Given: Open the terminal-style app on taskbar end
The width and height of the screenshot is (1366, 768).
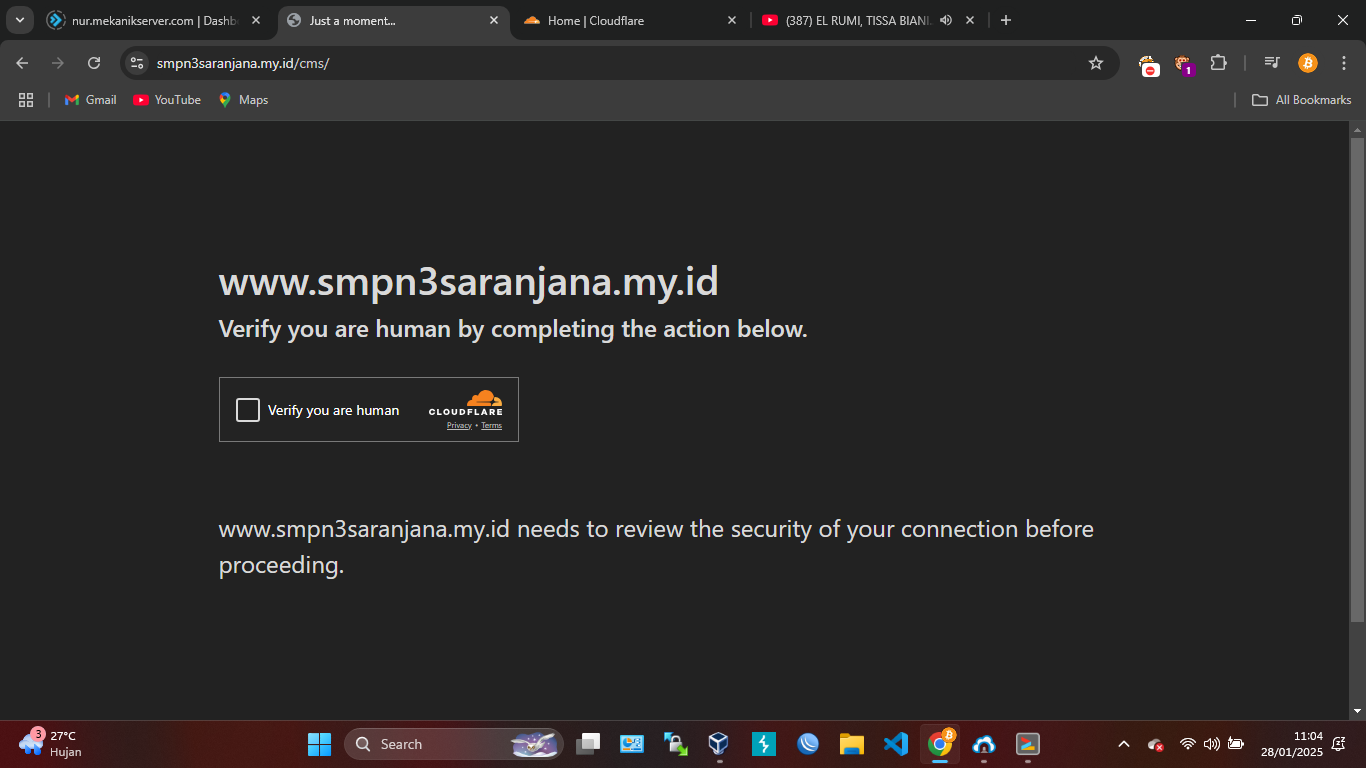Looking at the screenshot, I should (x=1028, y=744).
